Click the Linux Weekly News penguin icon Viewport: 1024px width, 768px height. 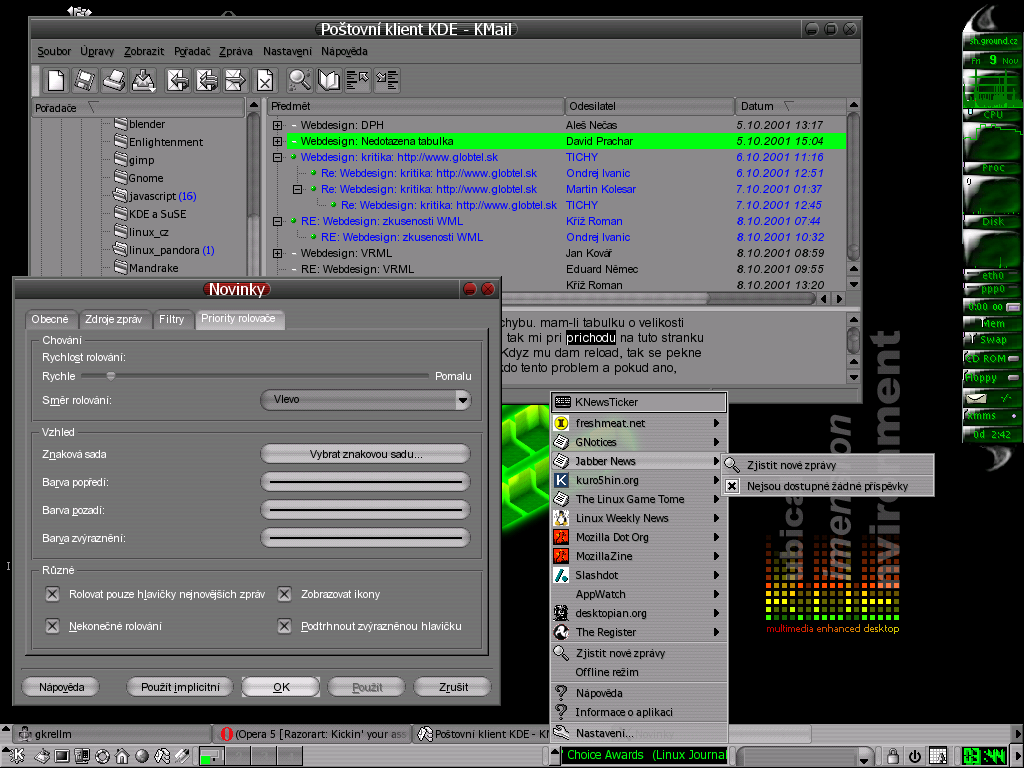point(561,518)
